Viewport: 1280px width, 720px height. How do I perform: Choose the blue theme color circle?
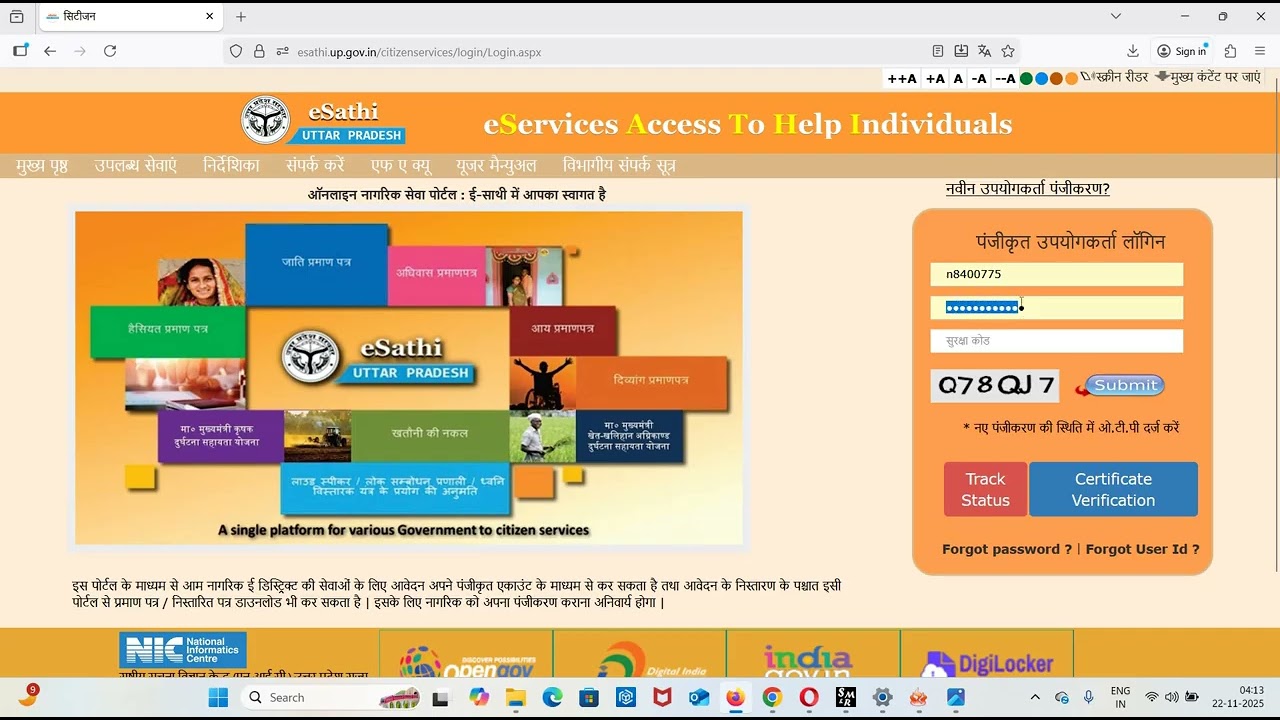[x=1041, y=78]
